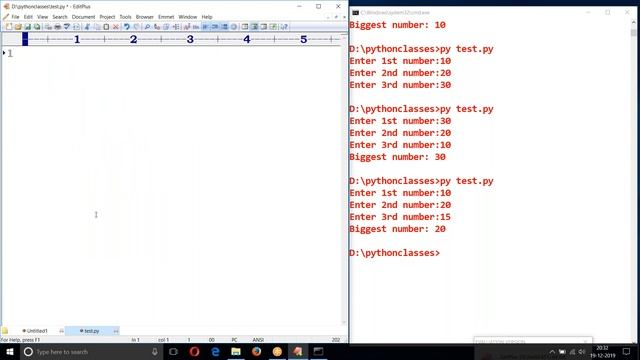Open the View menu

click(x=42, y=17)
